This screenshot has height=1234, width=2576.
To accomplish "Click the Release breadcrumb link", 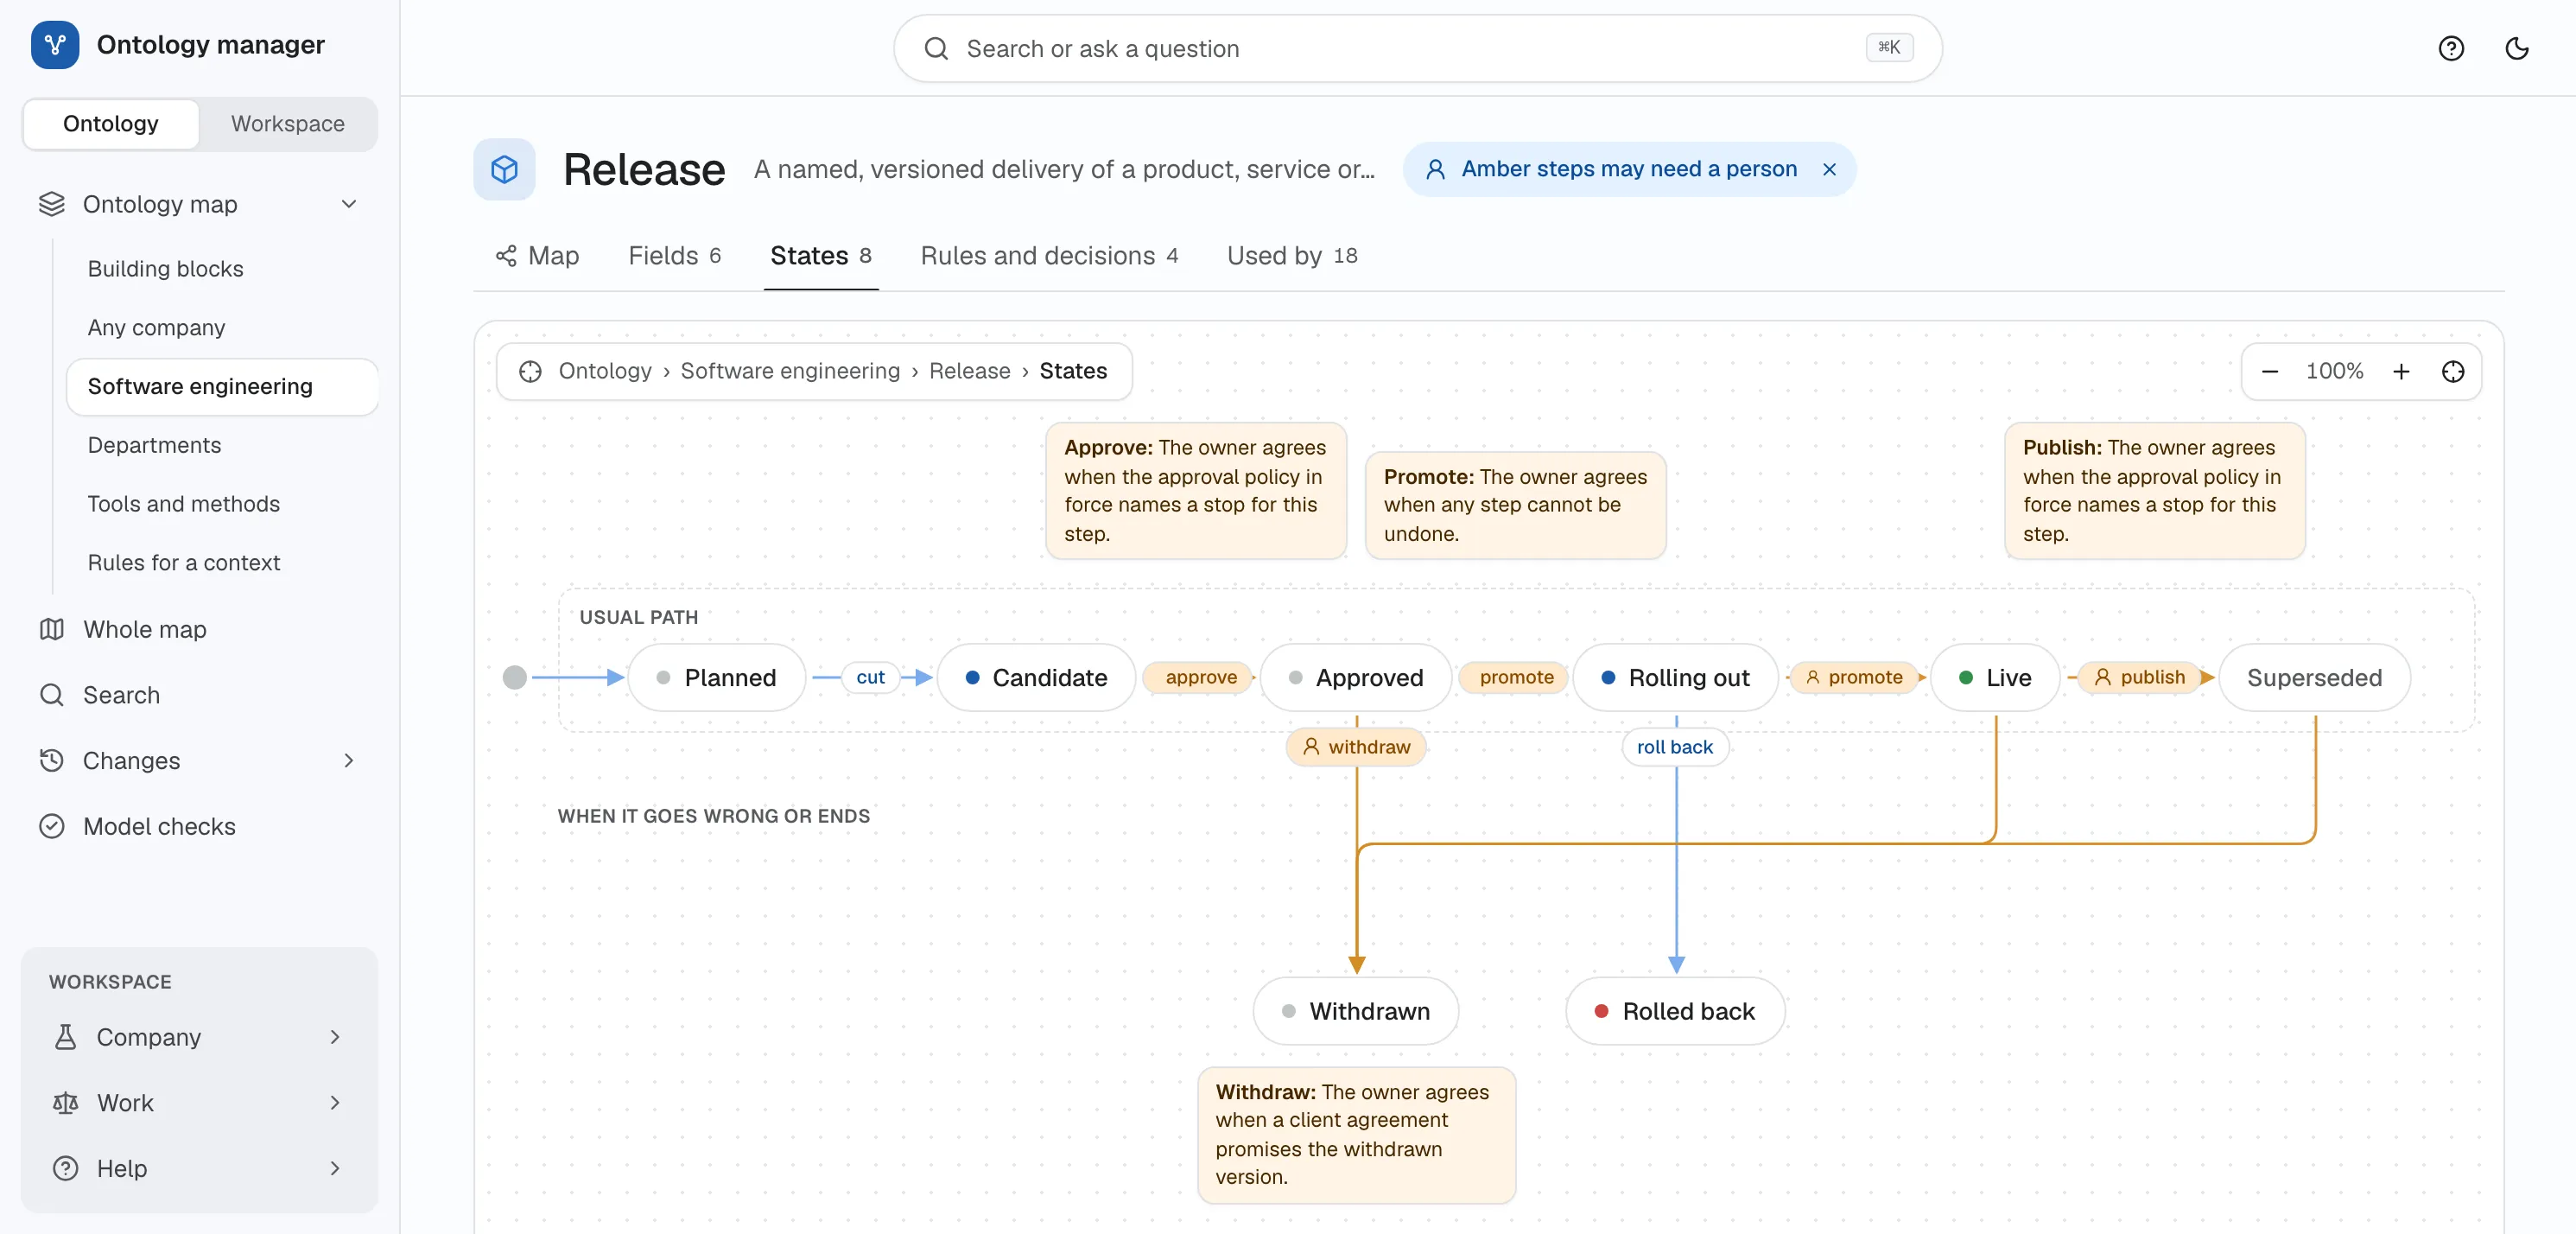I will (x=969, y=371).
